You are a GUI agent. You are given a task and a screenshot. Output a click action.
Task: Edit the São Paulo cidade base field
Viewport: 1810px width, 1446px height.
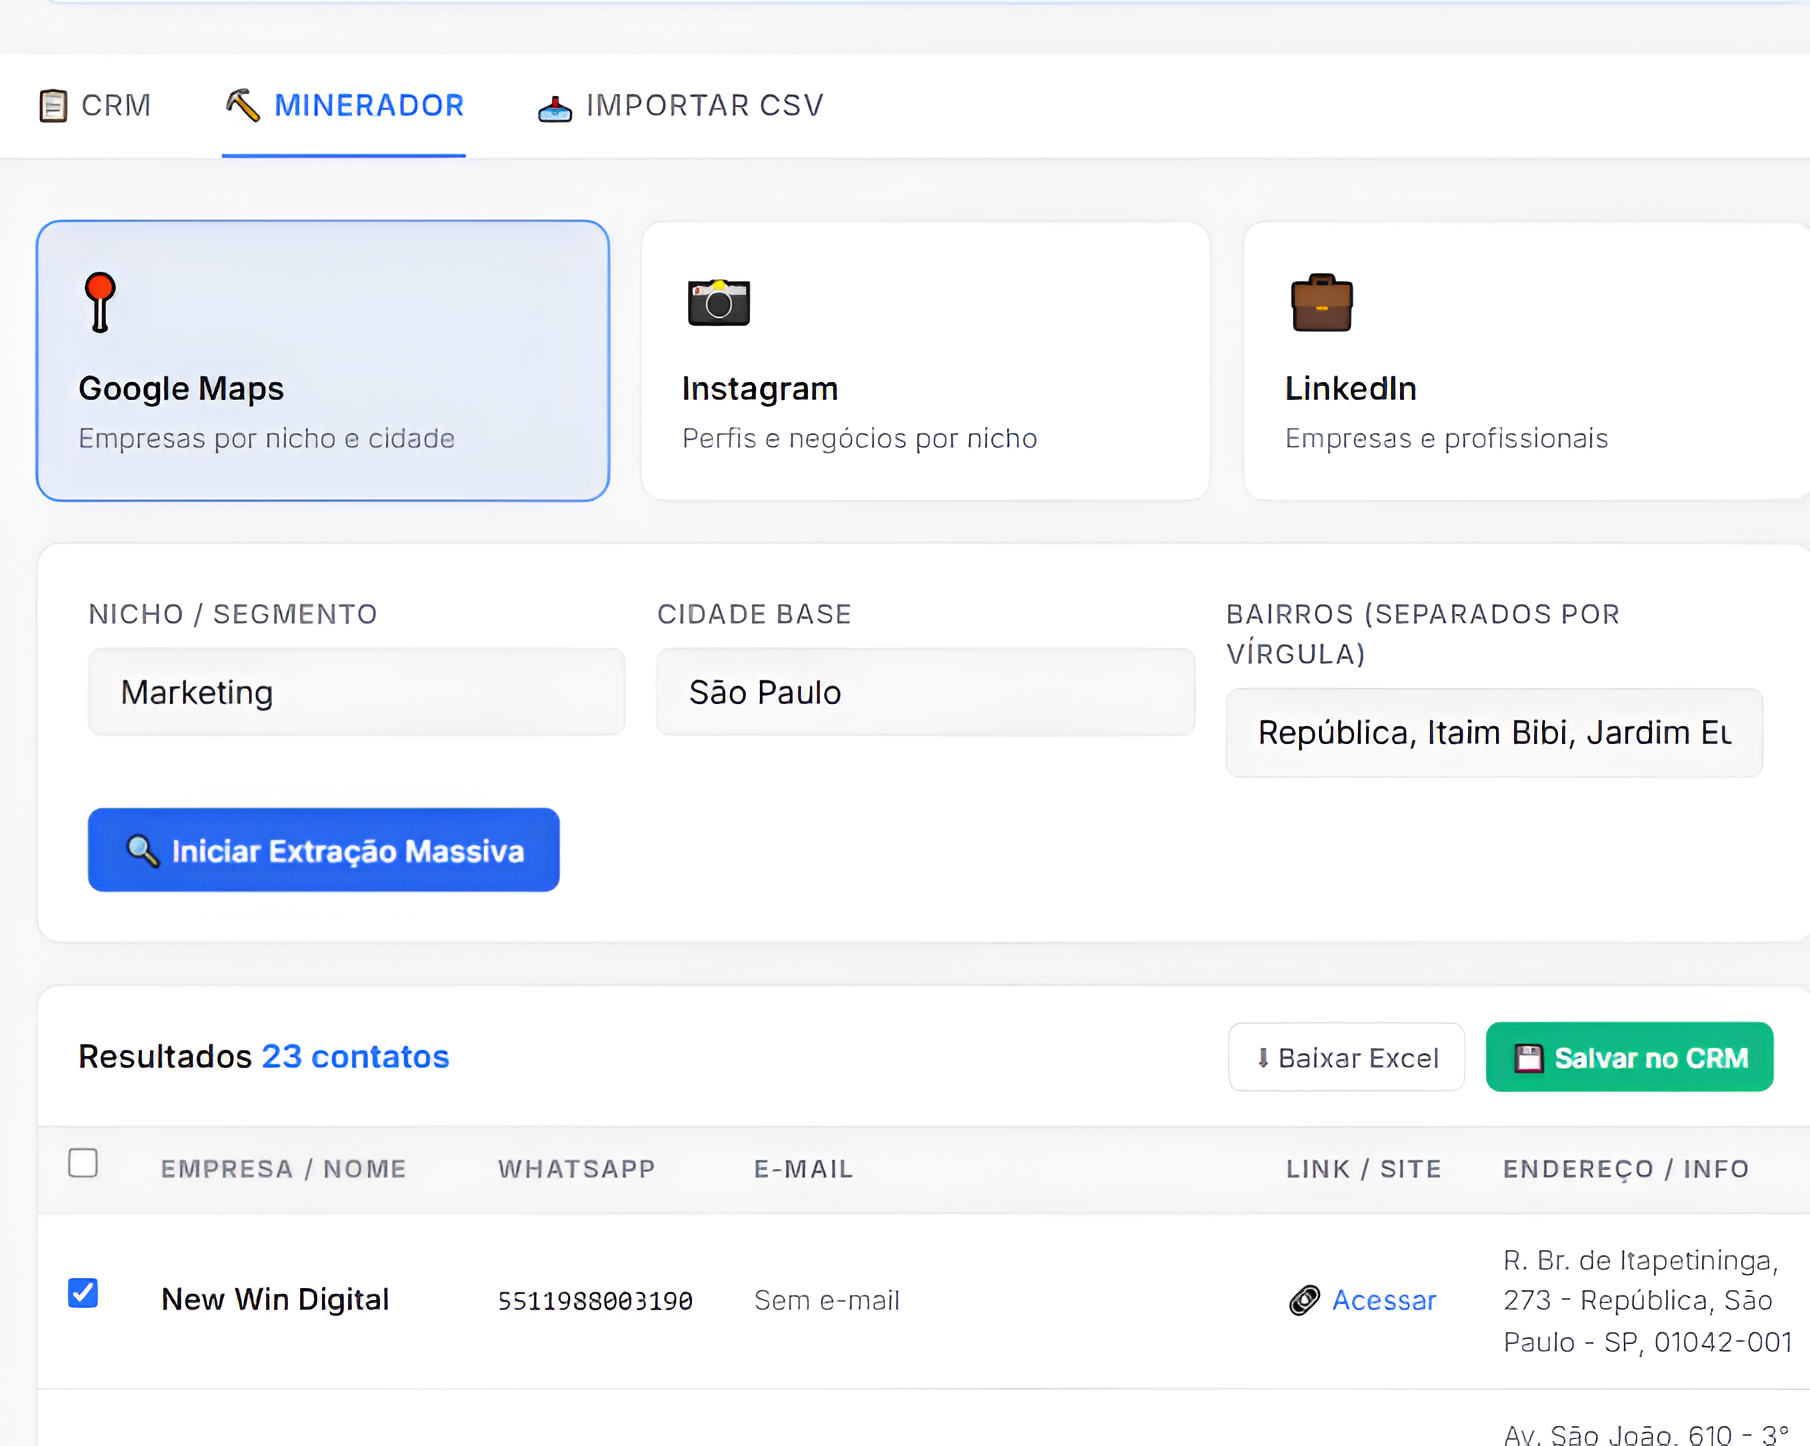tap(924, 691)
